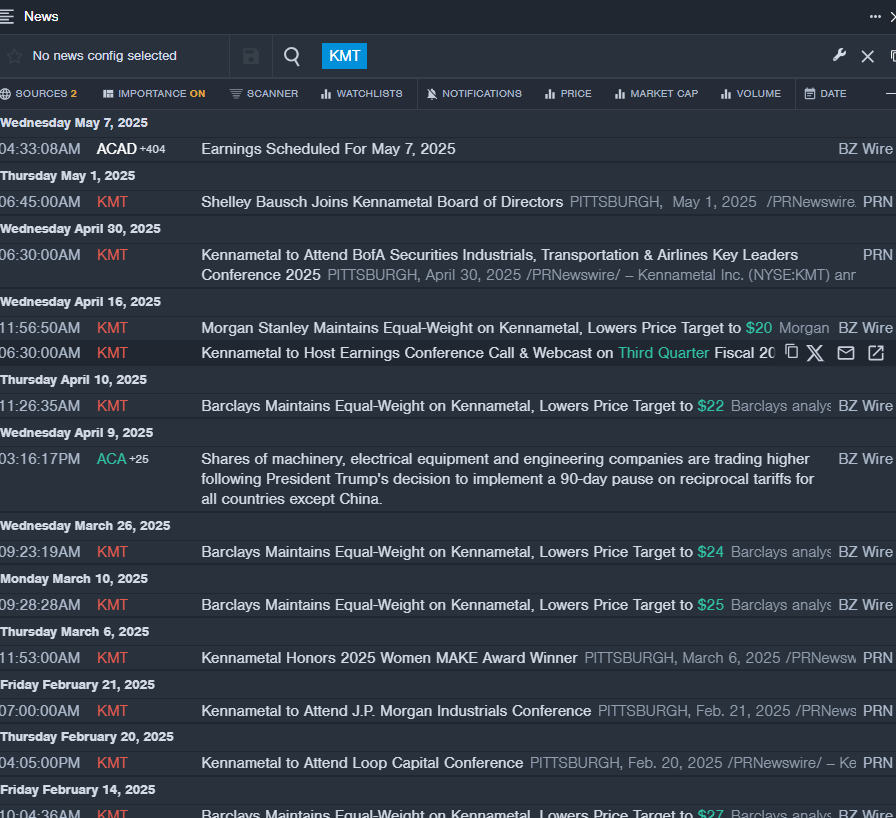
Task: Open the Women MAKE Award Winner story
Action: [389, 658]
